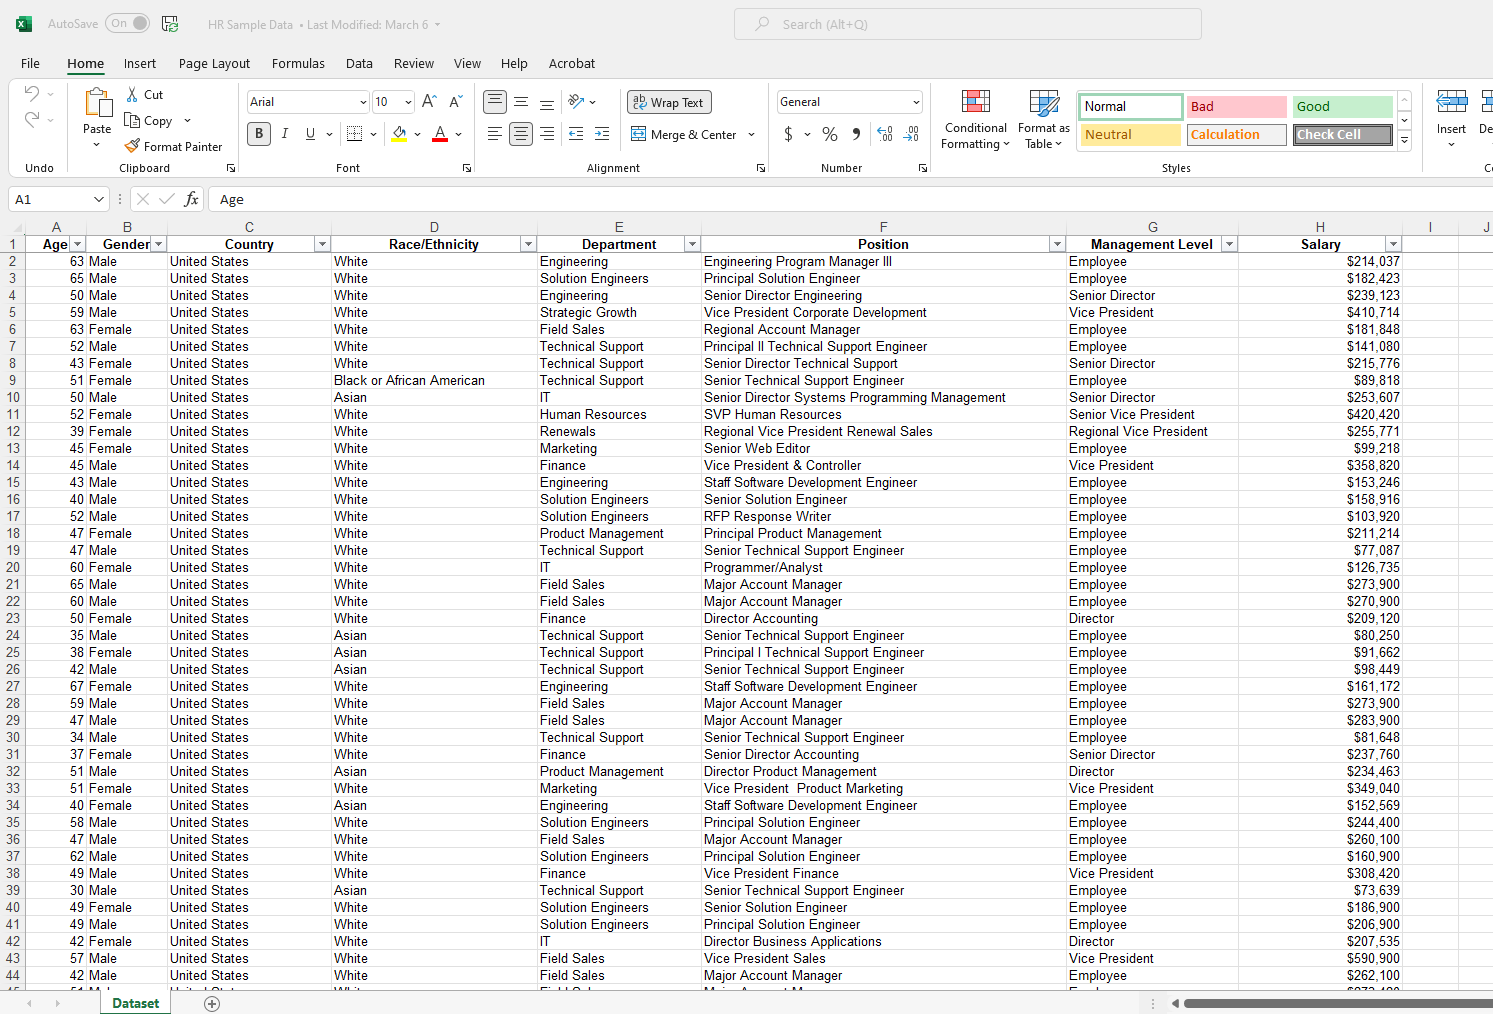The width and height of the screenshot is (1493, 1014).
Task: Open the Department column filter dropdown
Action: point(691,244)
